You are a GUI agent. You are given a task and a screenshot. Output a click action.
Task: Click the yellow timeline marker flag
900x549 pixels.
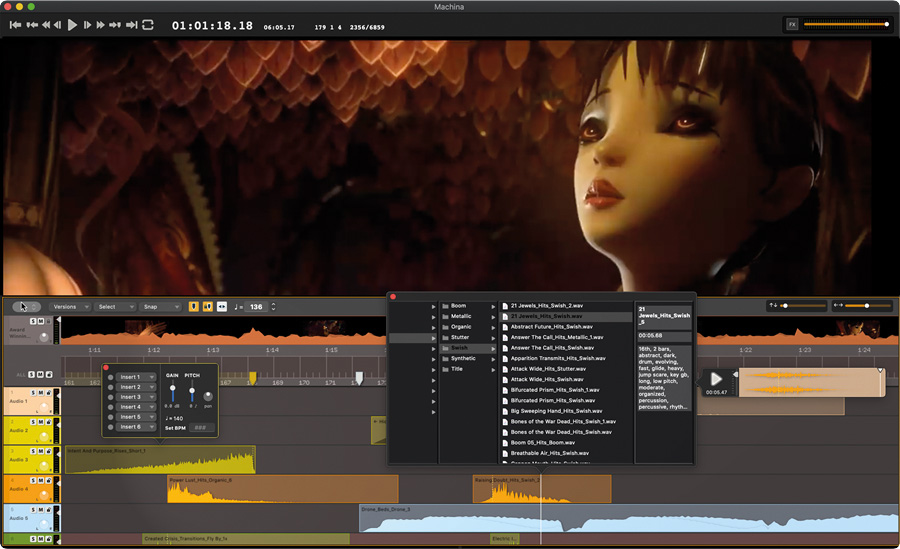(x=253, y=377)
